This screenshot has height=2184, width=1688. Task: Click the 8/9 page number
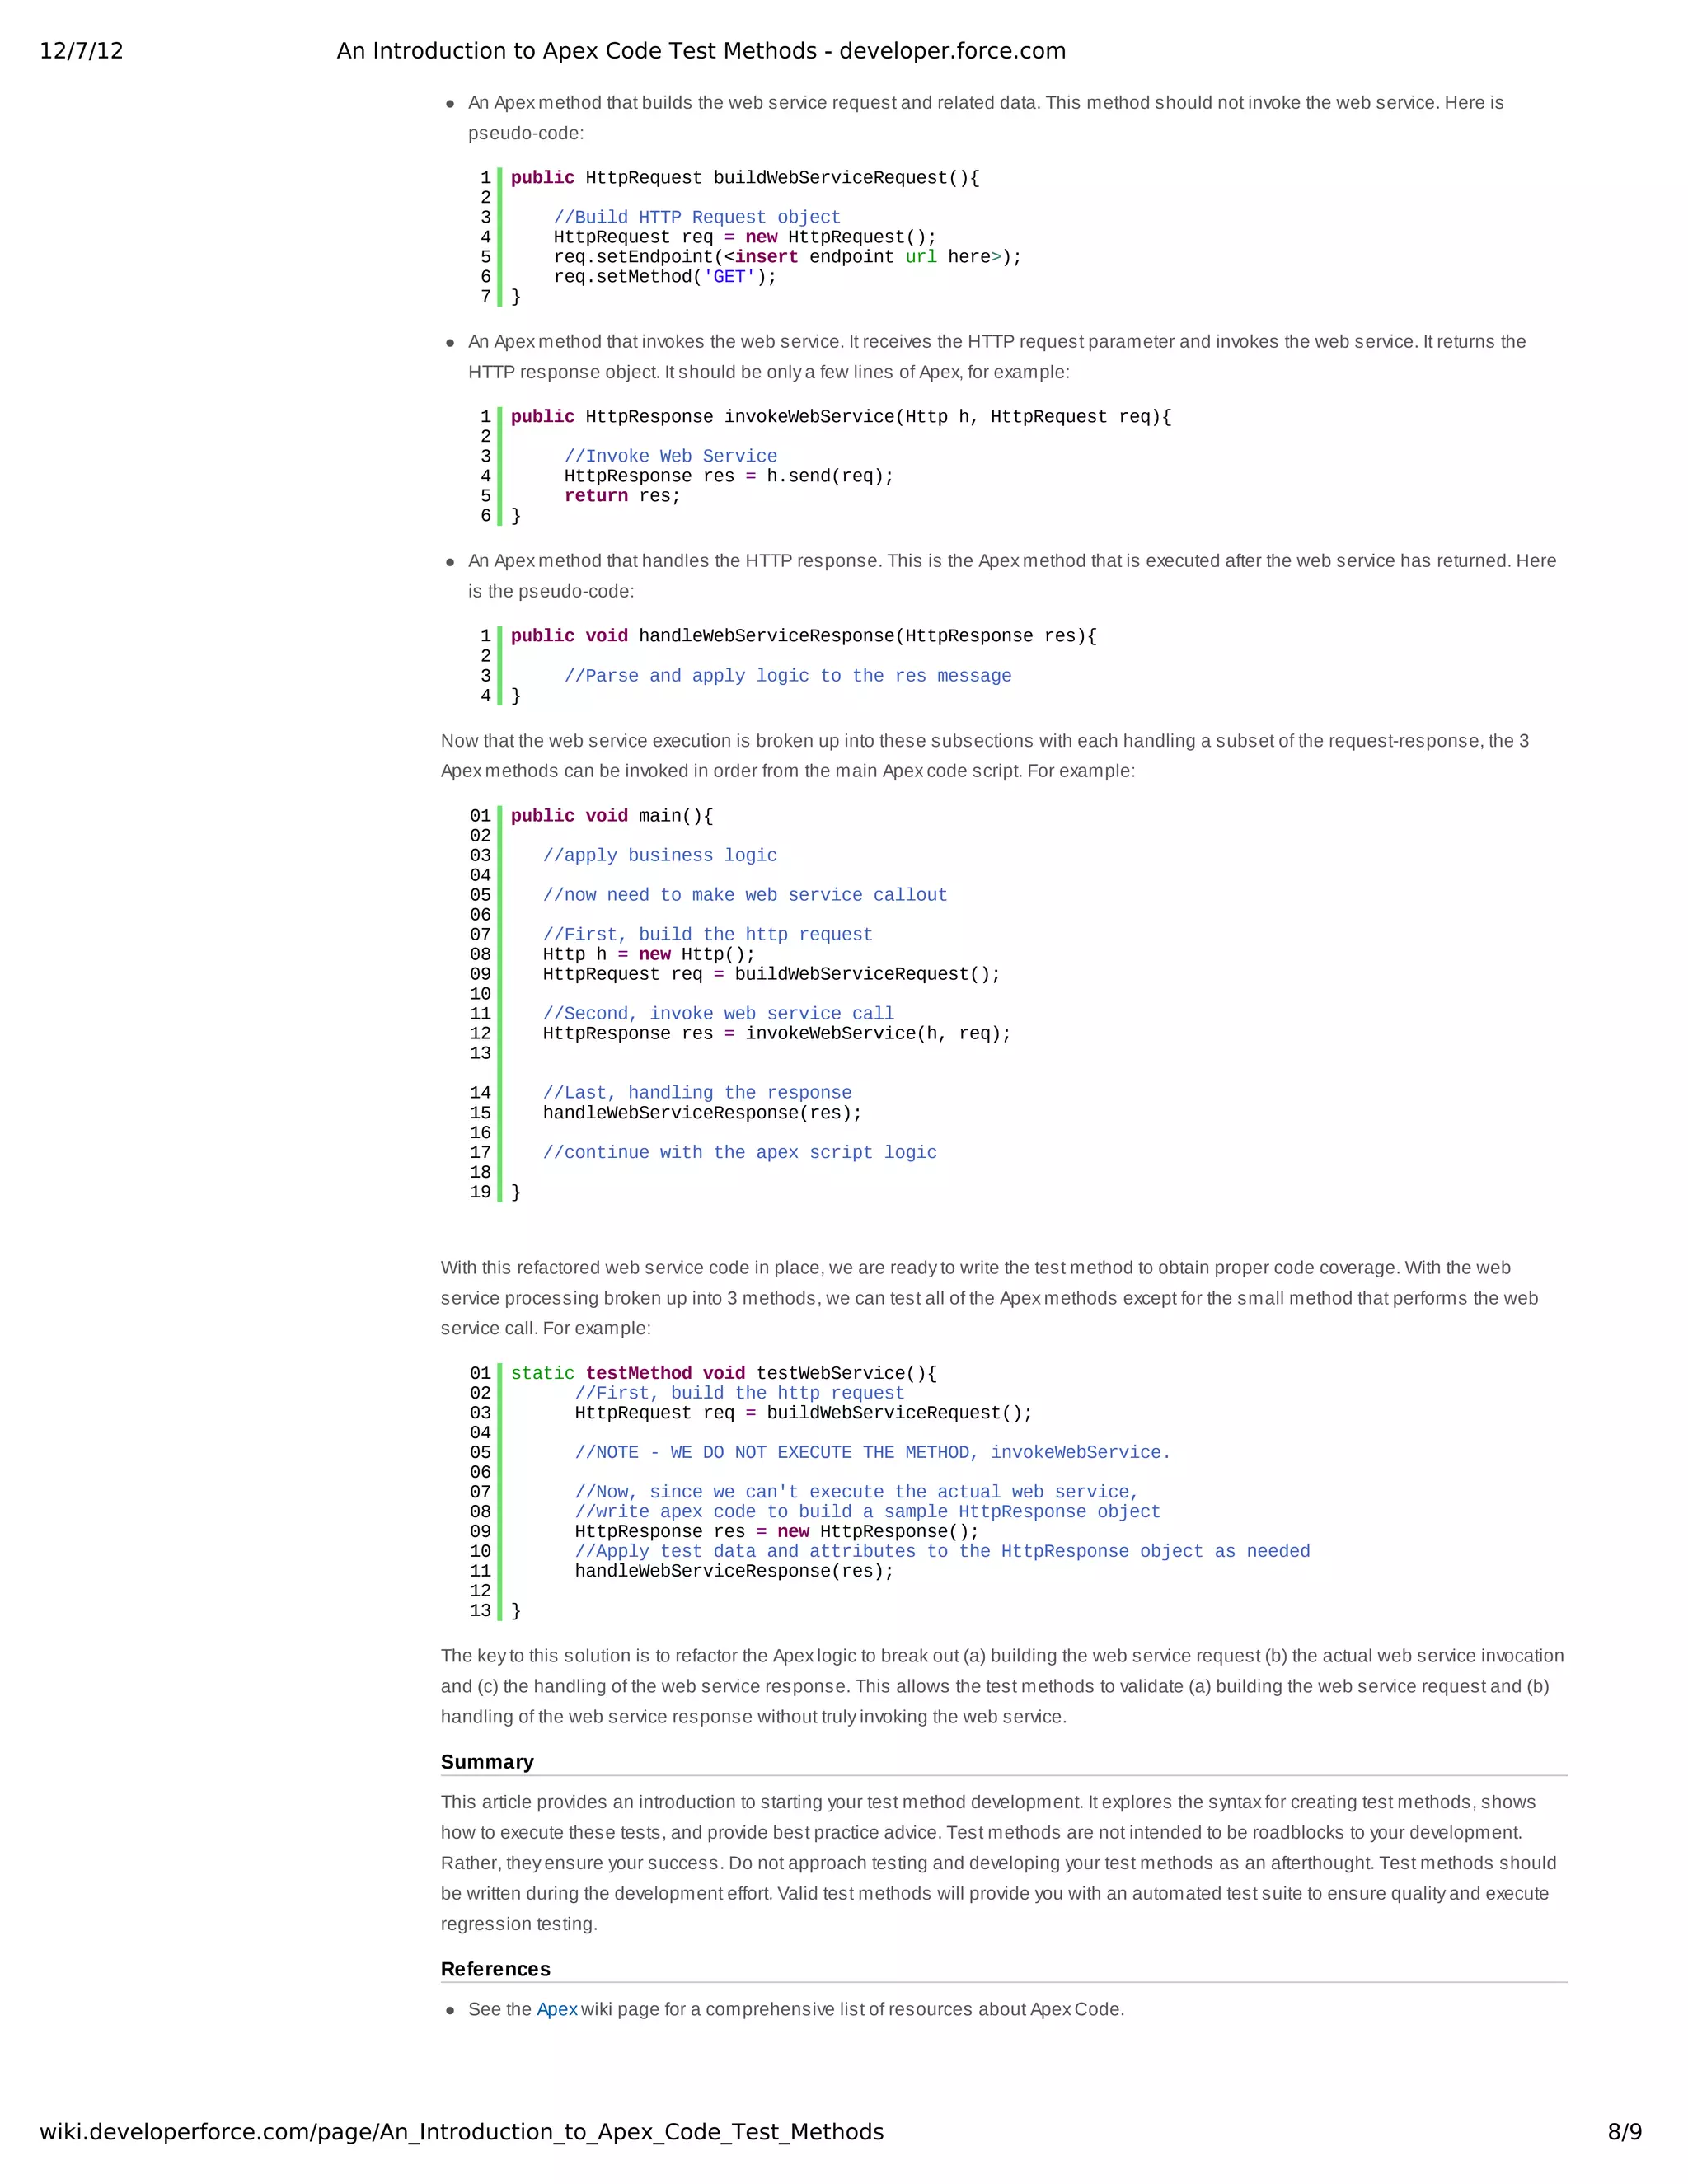click(1625, 2132)
